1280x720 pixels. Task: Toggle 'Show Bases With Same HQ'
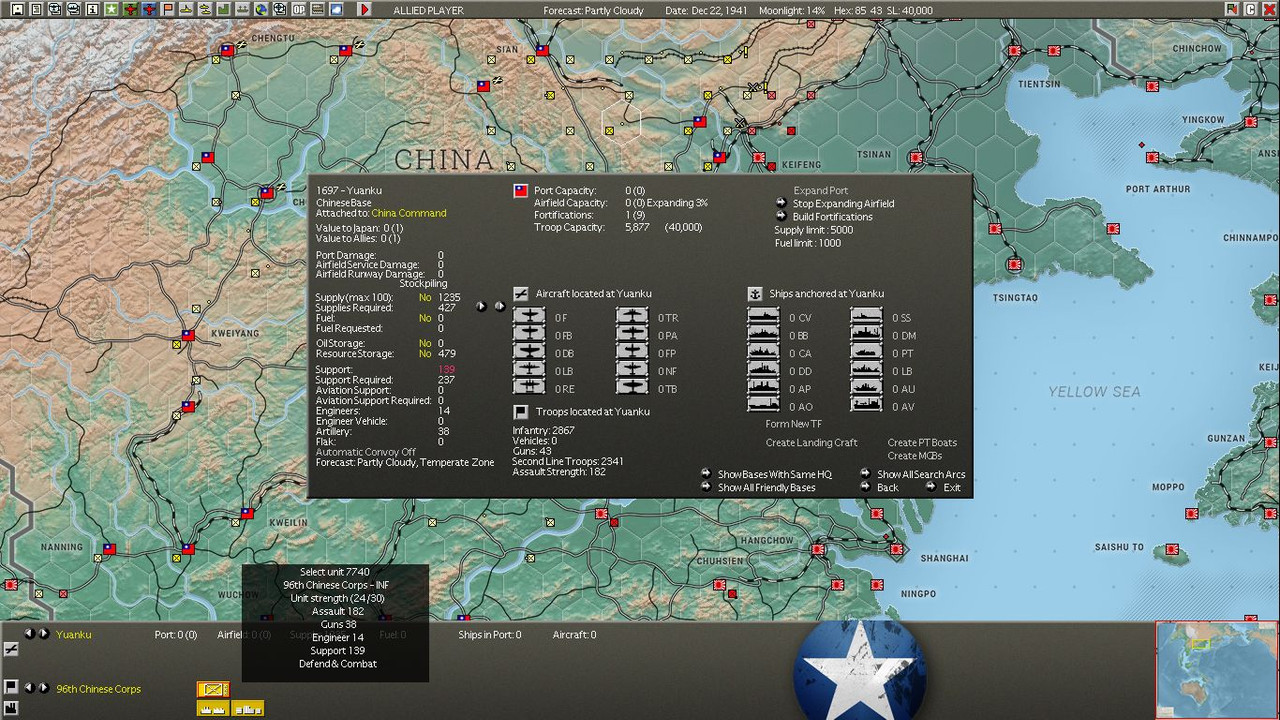[767, 474]
